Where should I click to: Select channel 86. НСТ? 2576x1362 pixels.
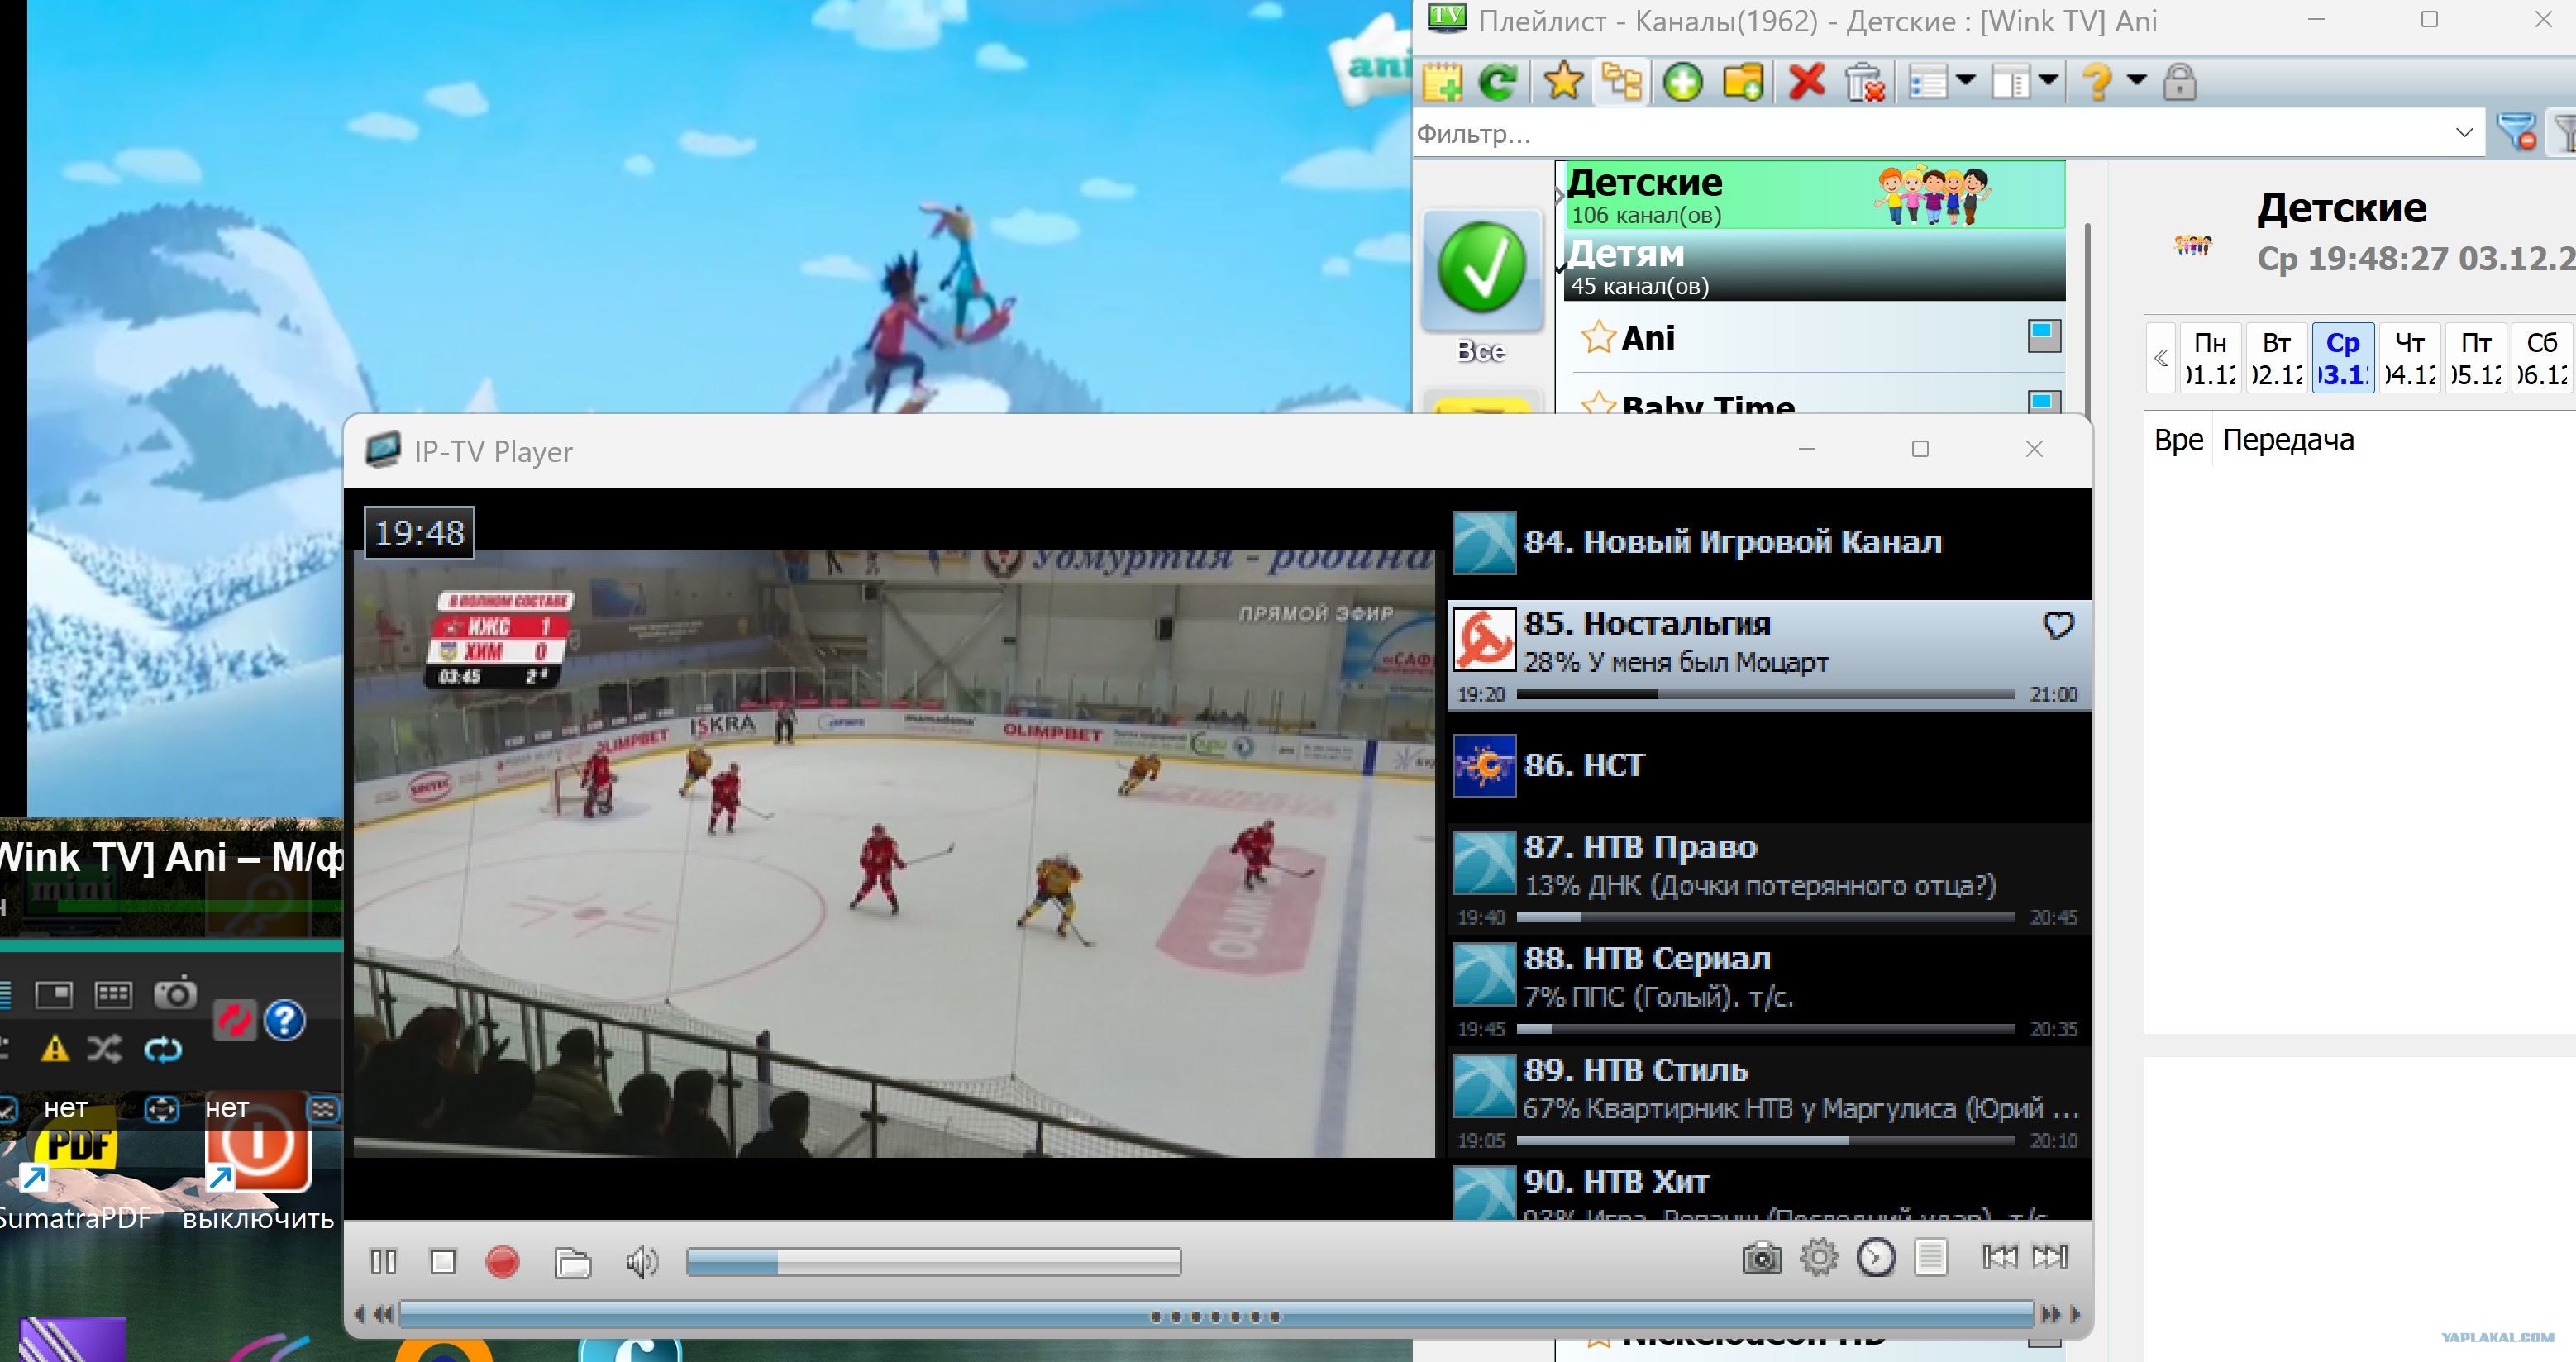1769,766
